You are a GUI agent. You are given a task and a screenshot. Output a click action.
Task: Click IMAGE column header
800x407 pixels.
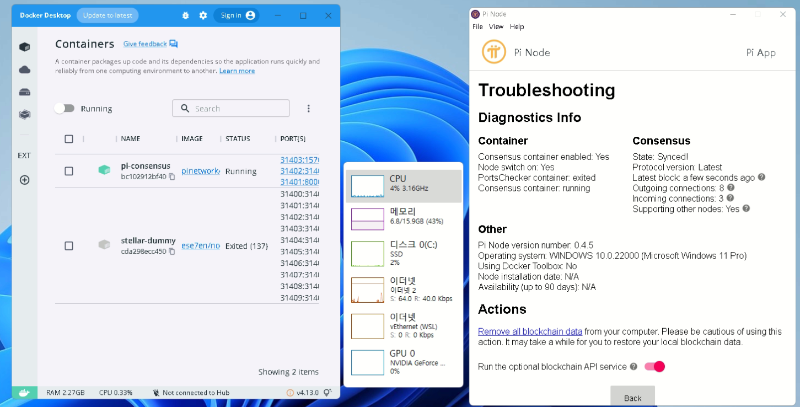tap(192, 139)
